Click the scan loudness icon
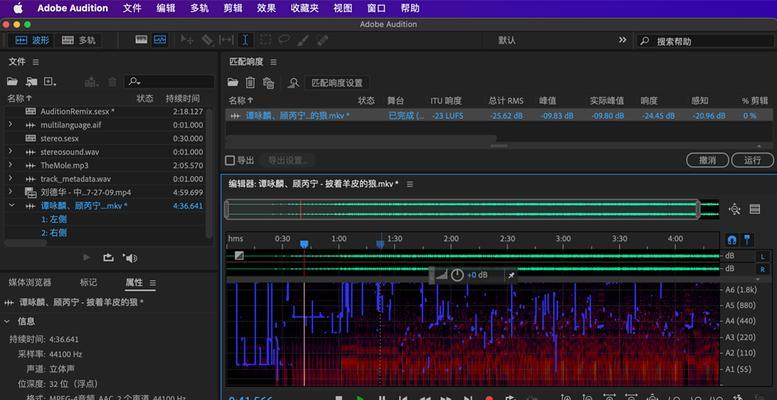This screenshot has width=777, height=400. [x=293, y=83]
